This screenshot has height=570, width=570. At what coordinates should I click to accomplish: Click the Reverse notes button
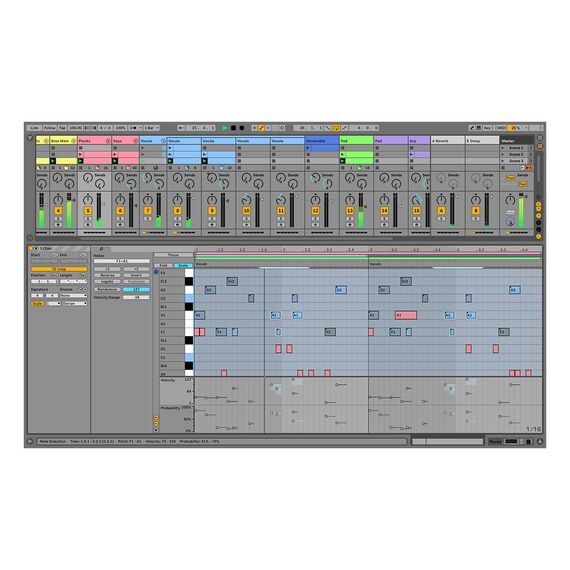point(107,275)
